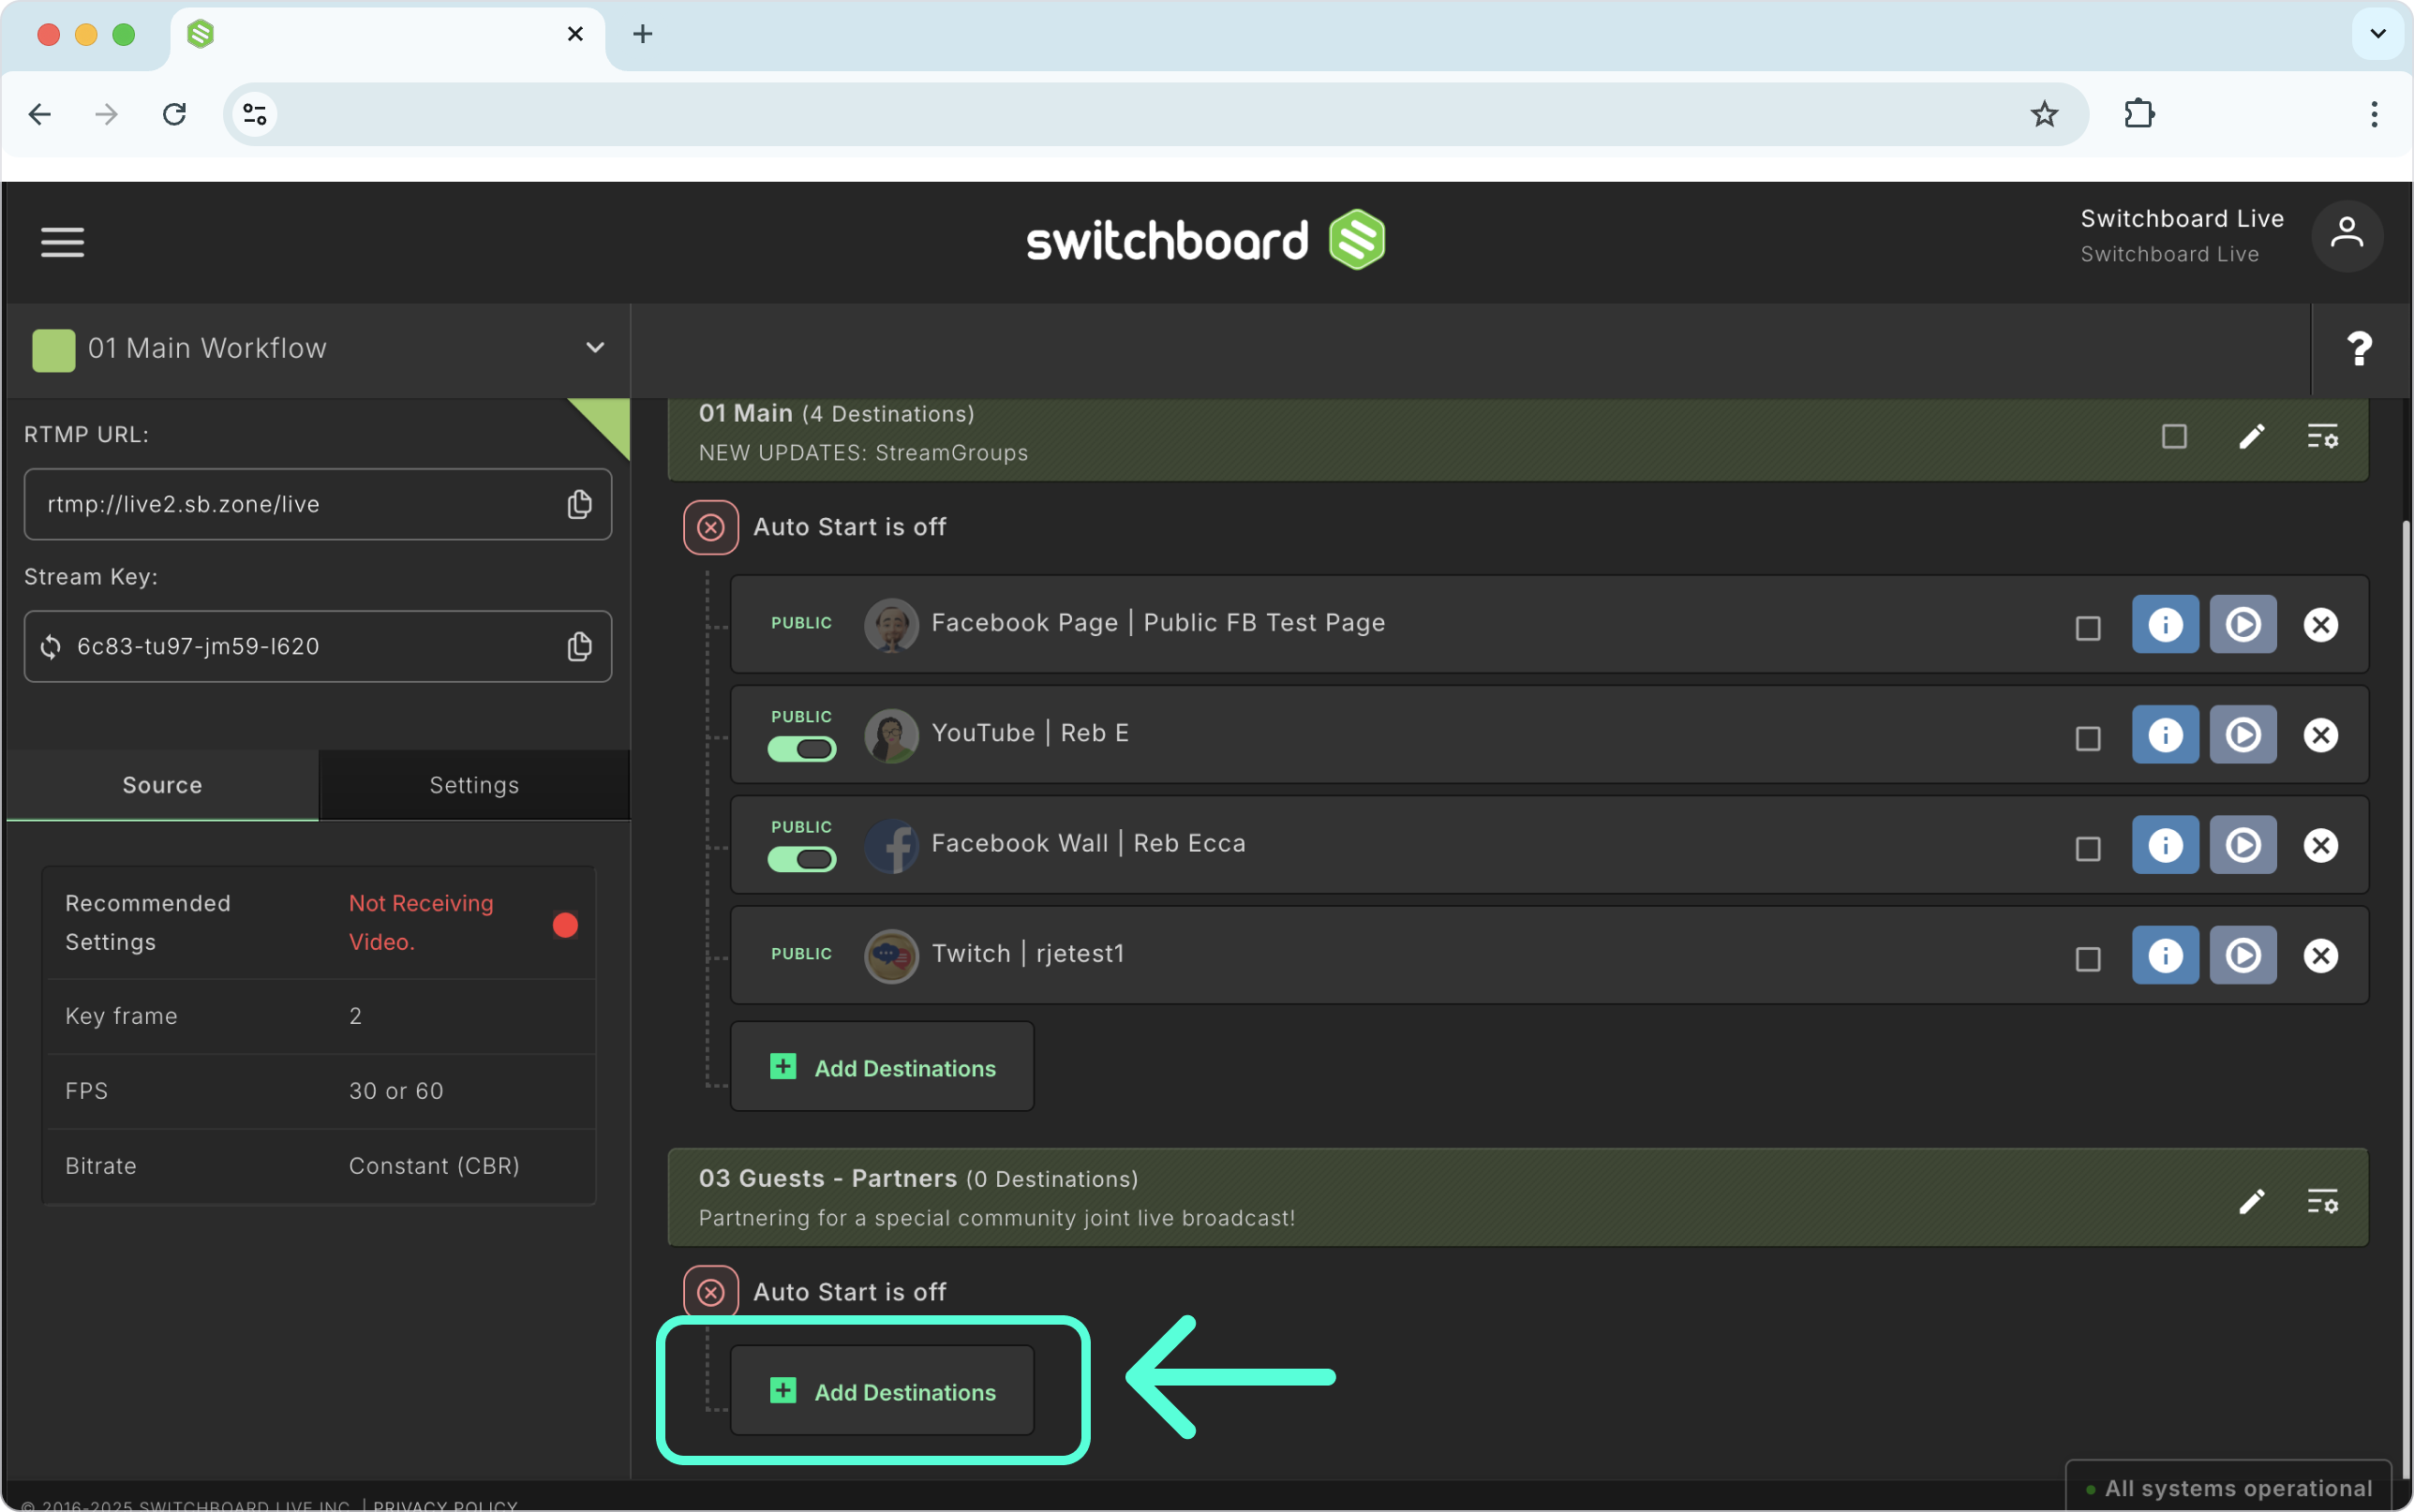The width and height of the screenshot is (2414, 1512).
Task: Start stream to Facebook Page destination
Action: [x=2243, y=625]
